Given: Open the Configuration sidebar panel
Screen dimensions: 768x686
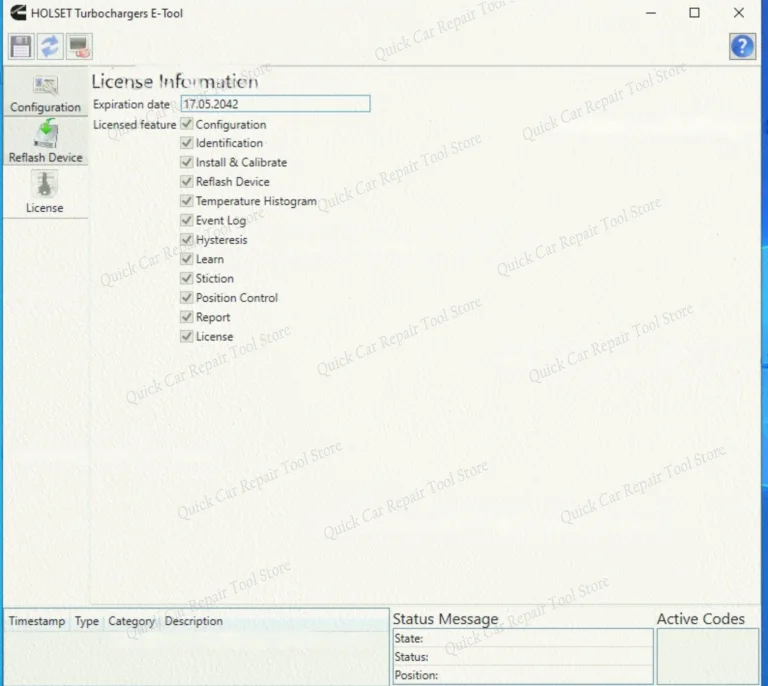Looking at the screenshot, I should (46, 93).
